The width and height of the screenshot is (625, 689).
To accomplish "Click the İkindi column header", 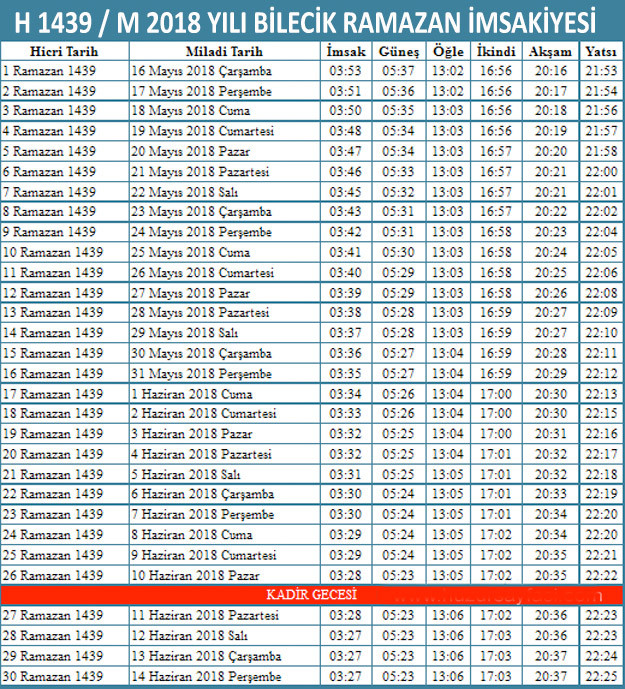I will pyautogui.click(x=496, y=51).
